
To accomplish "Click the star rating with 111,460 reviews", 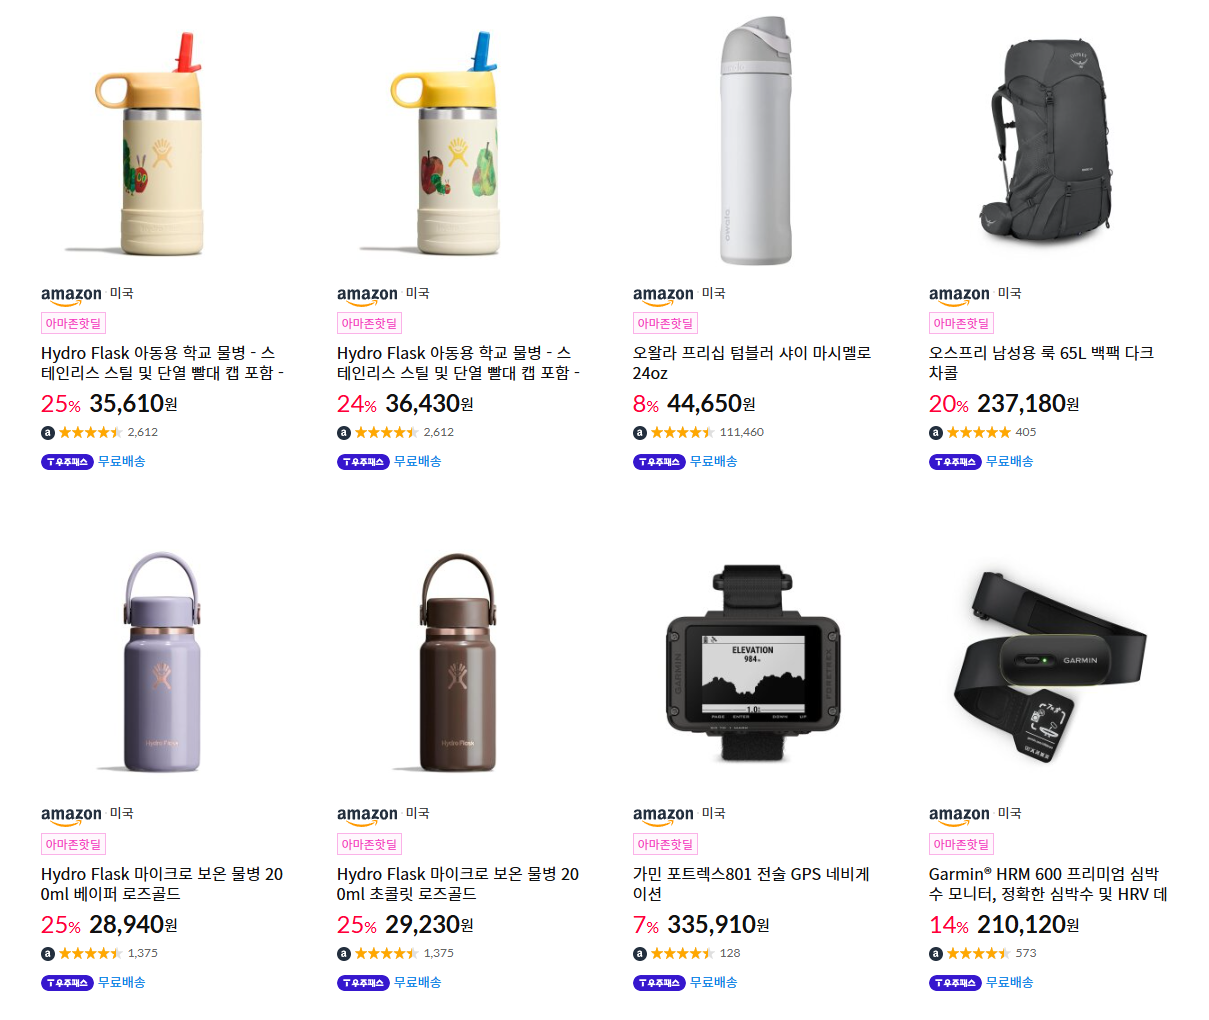I will [x=682, y=433].
